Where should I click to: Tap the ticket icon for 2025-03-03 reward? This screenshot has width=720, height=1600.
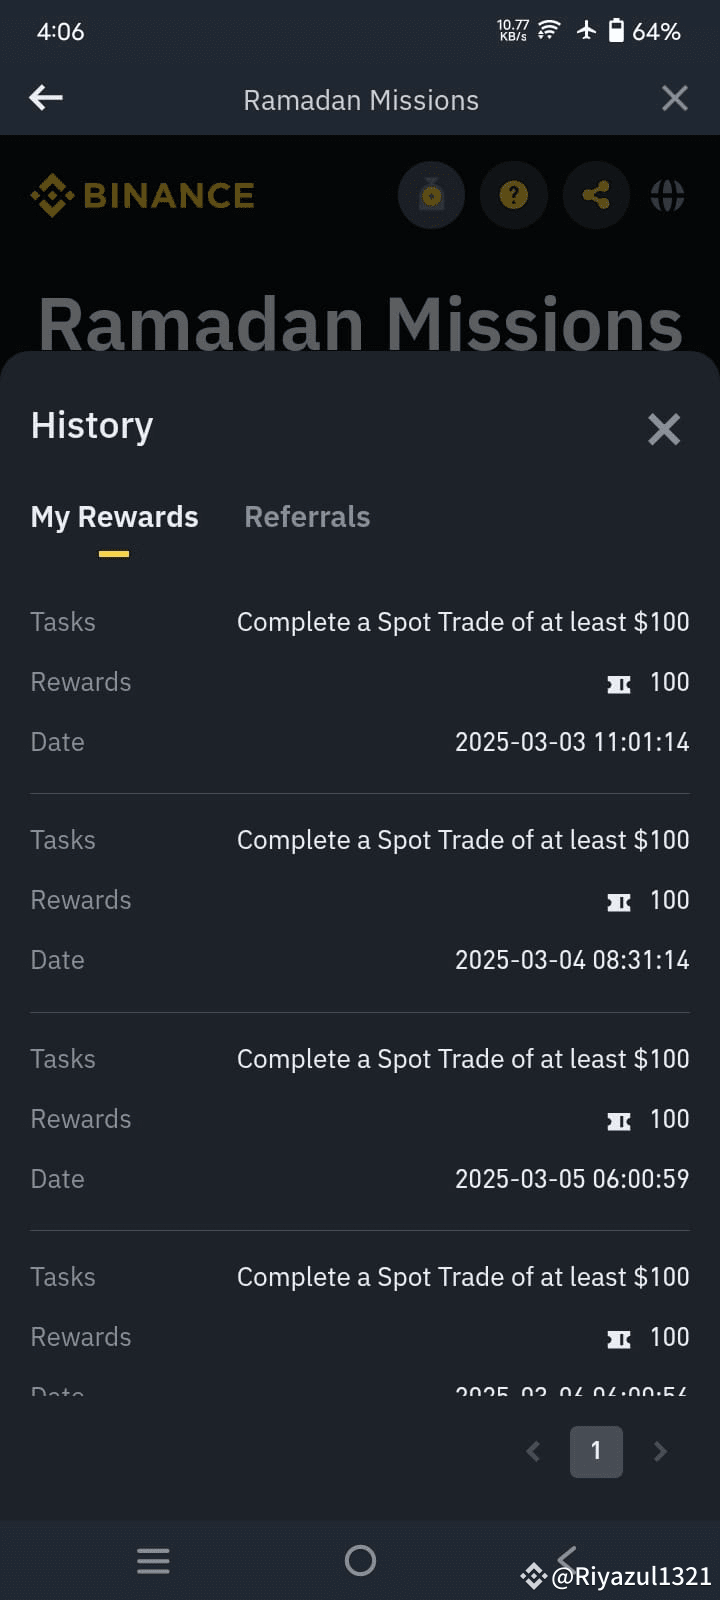619,684
